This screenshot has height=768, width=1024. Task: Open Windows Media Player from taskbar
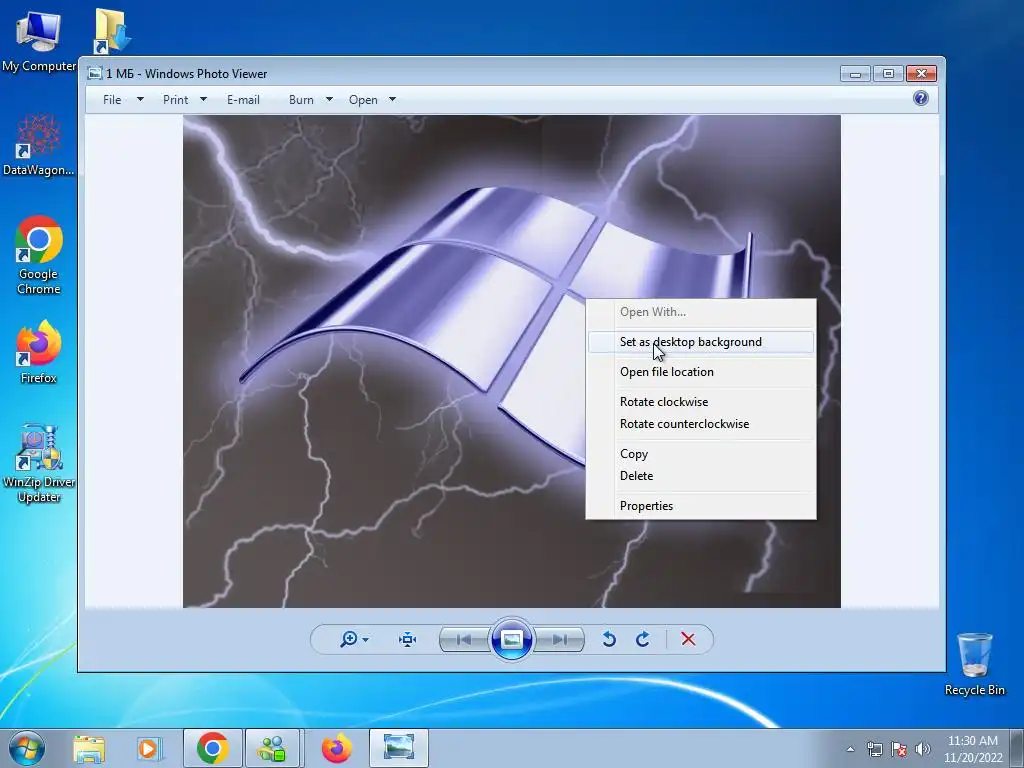click(x=150, y=748)
